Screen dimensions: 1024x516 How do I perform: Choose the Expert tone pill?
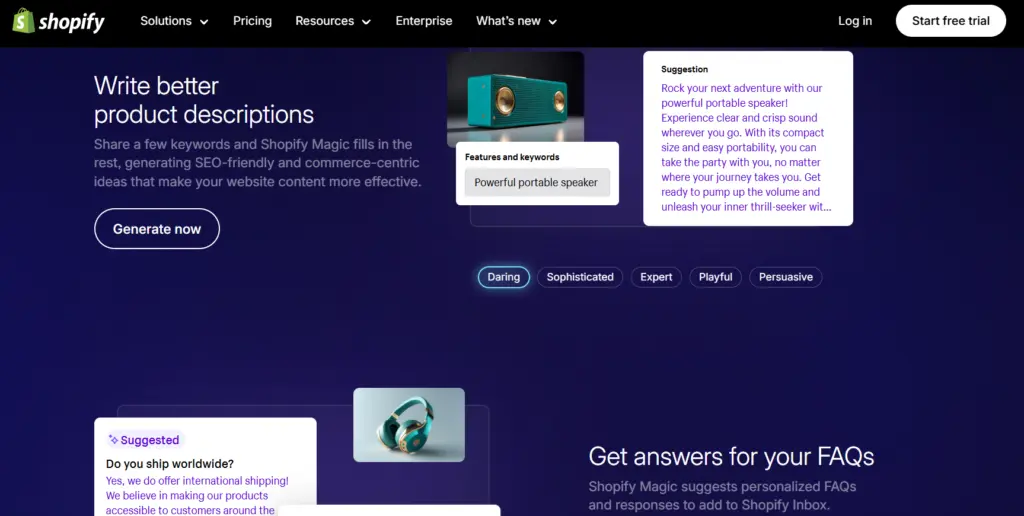(x=656, y=277)
